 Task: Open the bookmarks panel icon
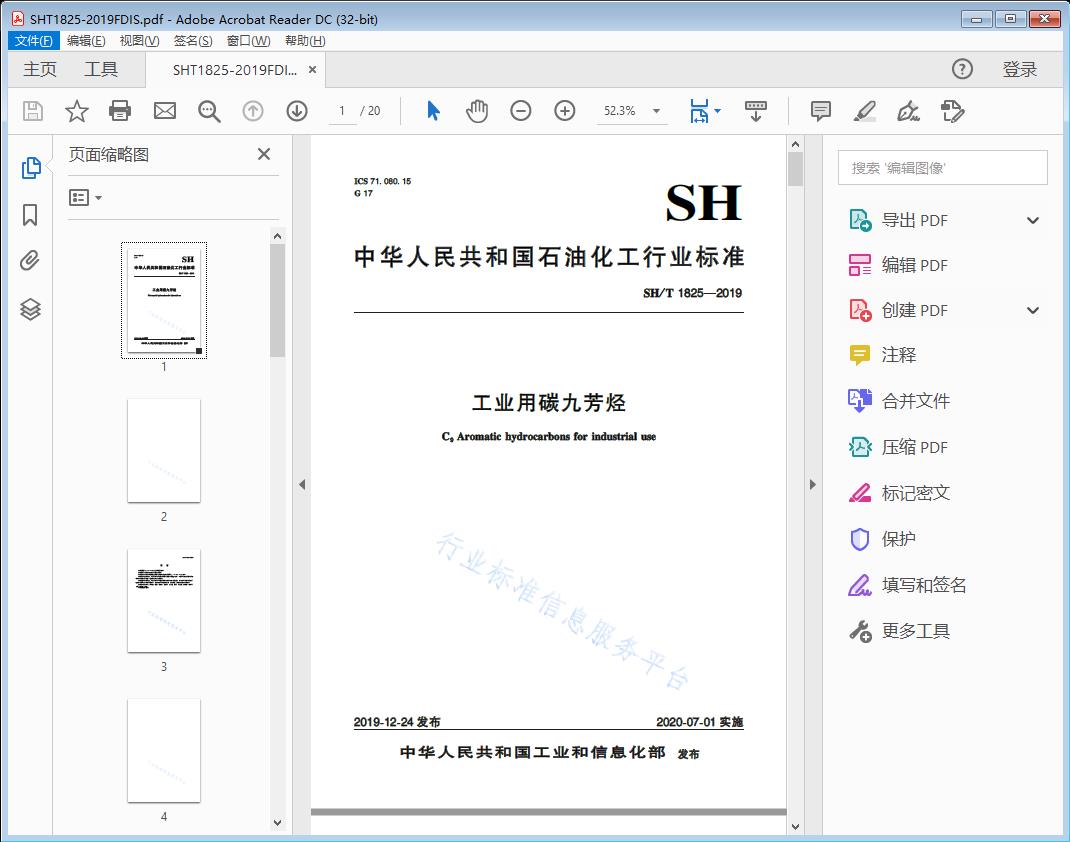click(x=30, y=215)
